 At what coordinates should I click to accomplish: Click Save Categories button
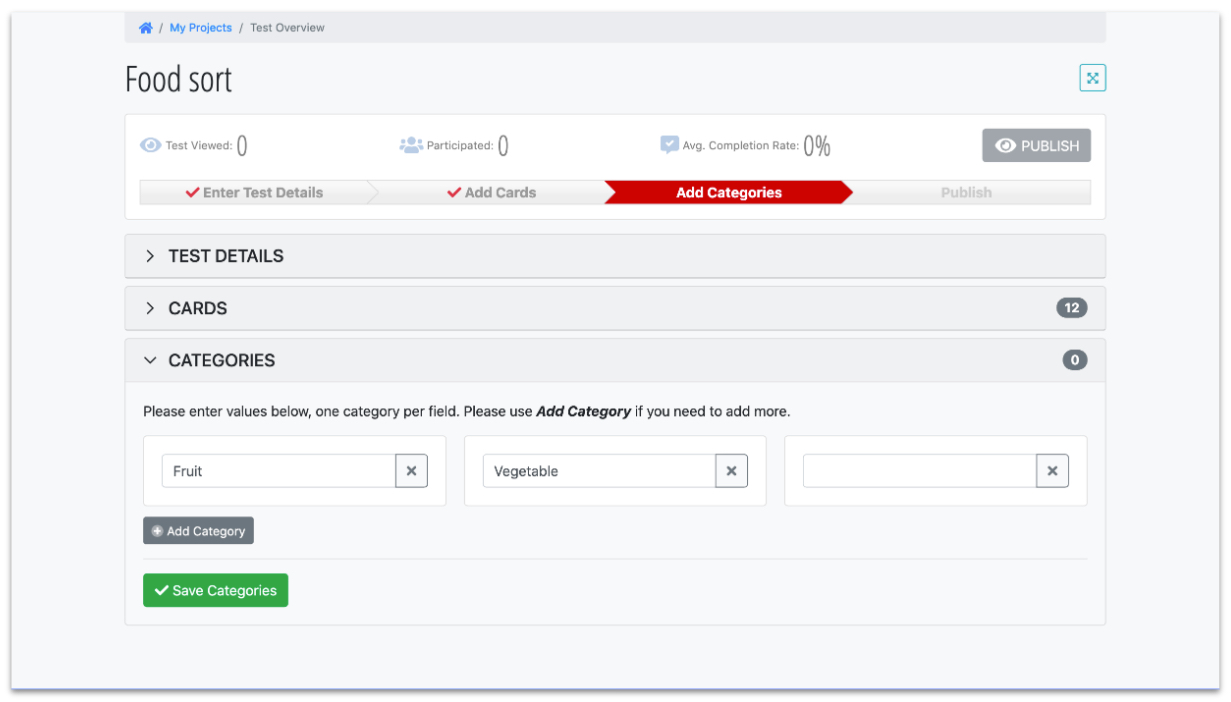point(215,590)
